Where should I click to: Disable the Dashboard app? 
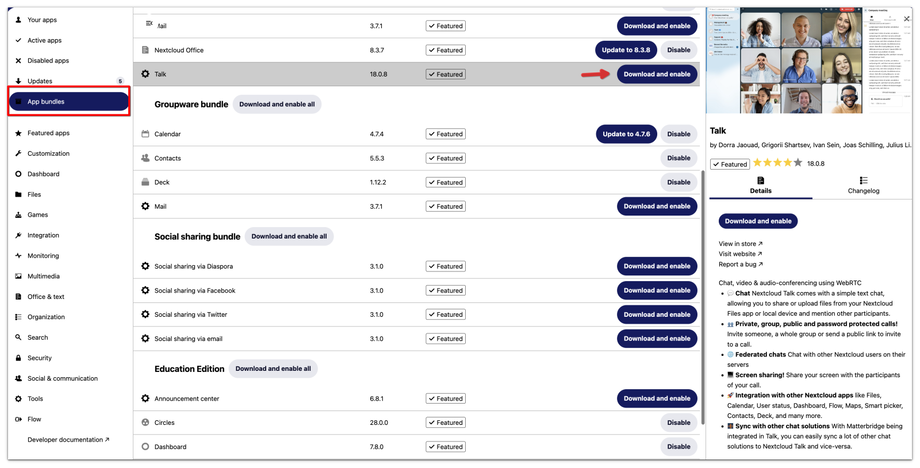[678, 447]
